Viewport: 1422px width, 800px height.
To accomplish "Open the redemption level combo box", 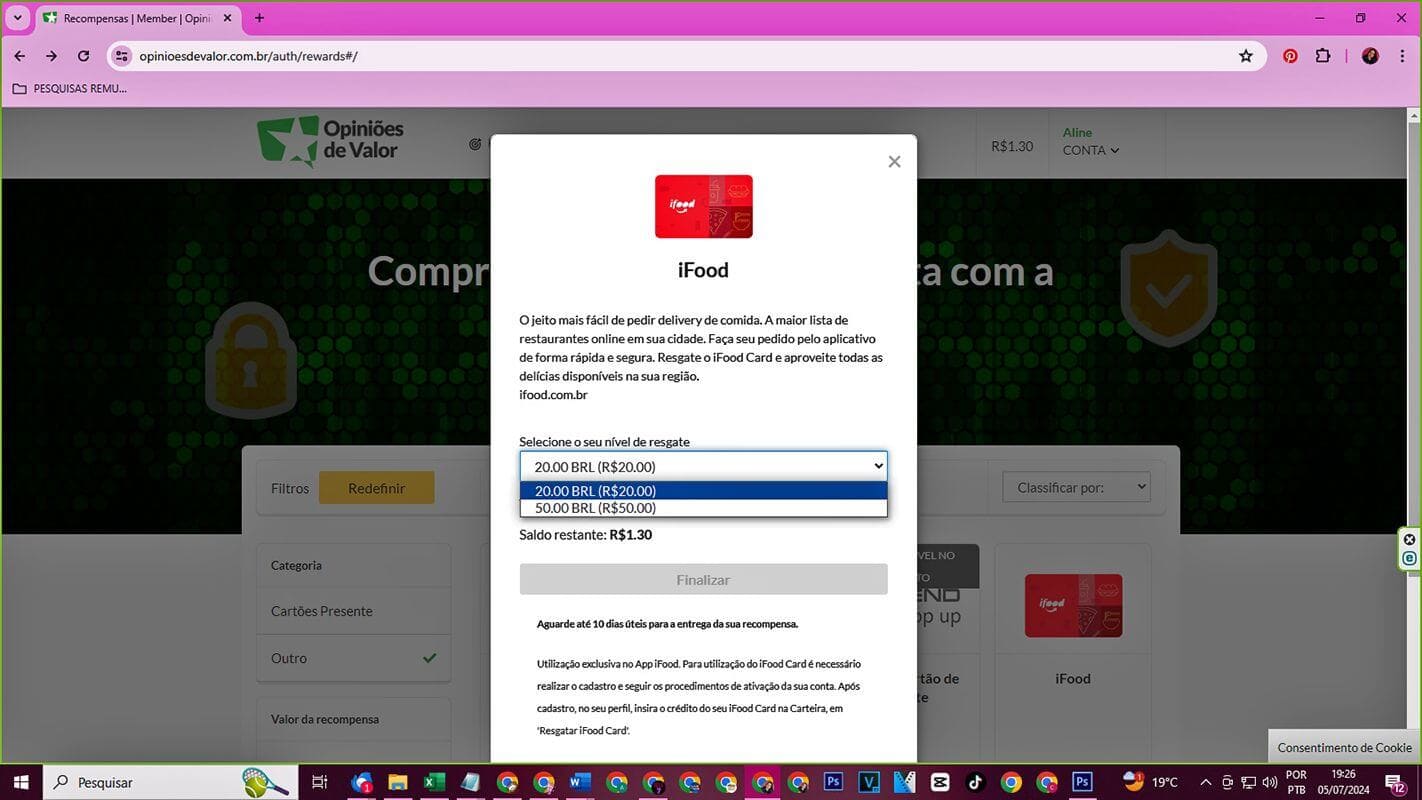I will tap(703, 466).
